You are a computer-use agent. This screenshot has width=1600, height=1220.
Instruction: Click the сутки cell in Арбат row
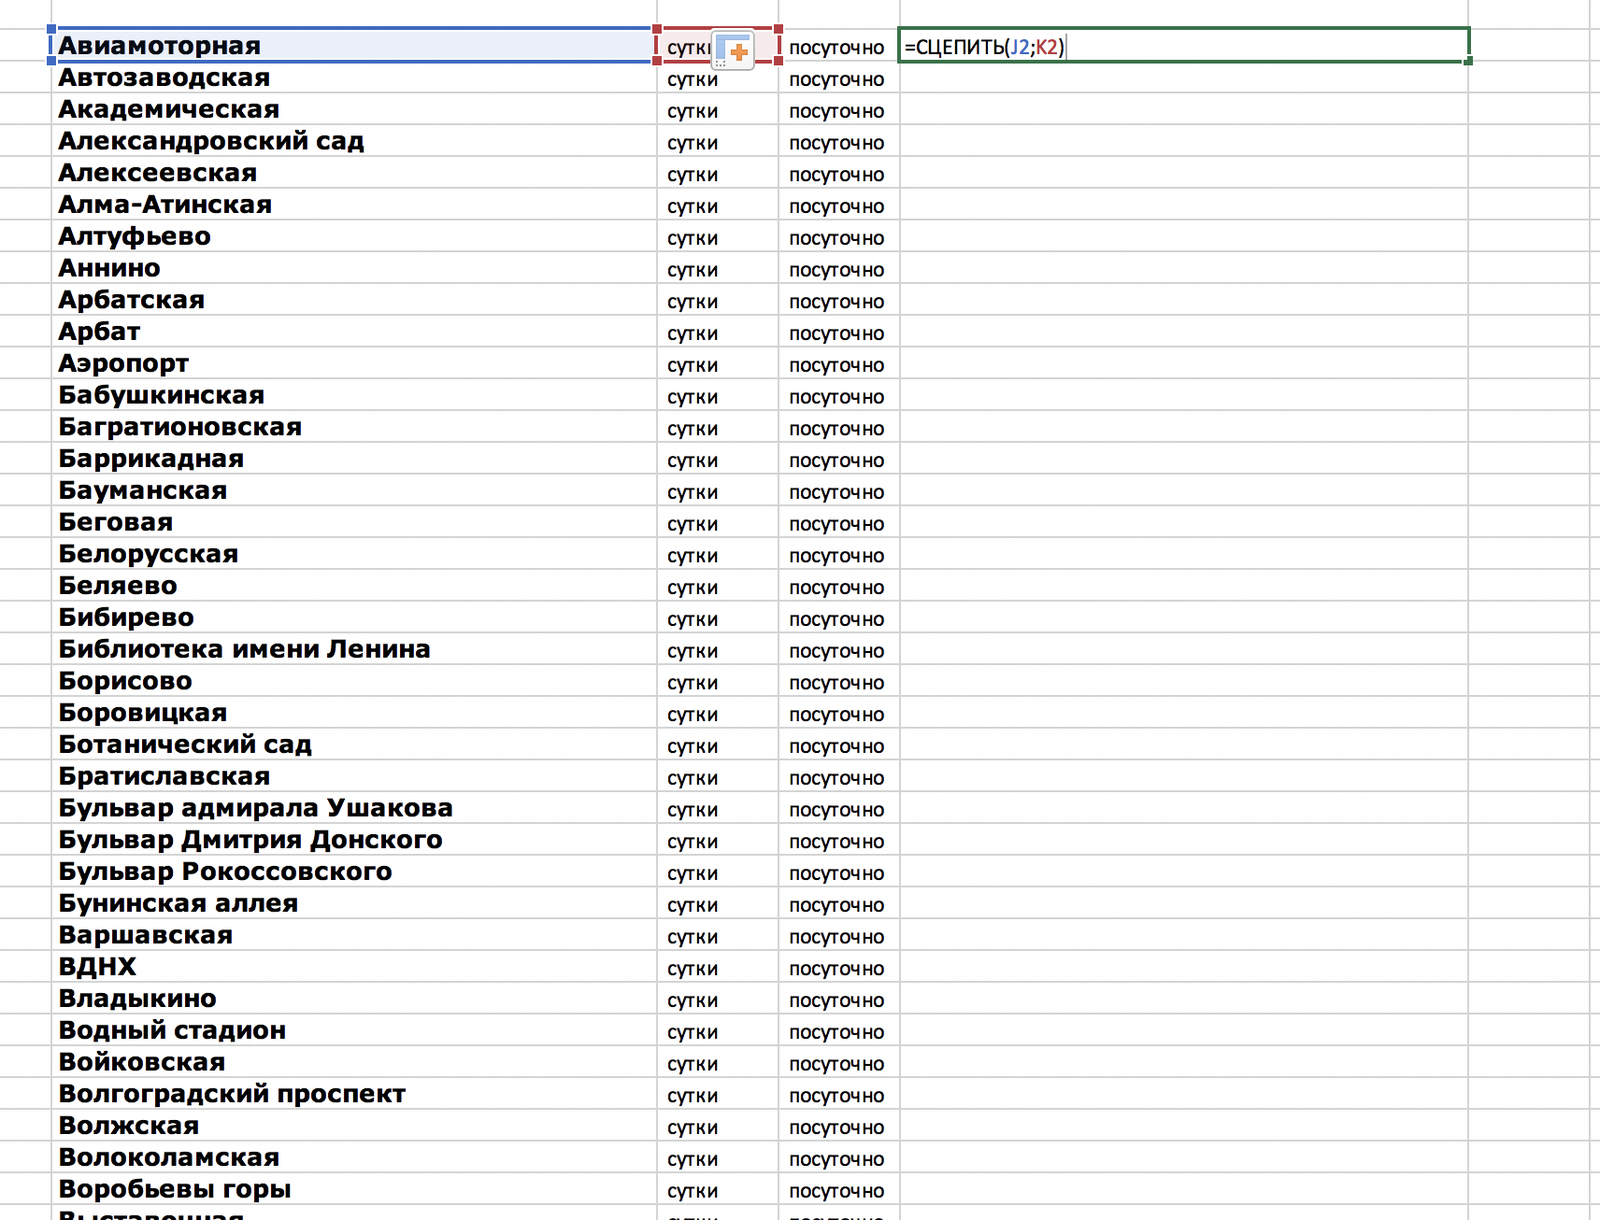pos(716,333)
